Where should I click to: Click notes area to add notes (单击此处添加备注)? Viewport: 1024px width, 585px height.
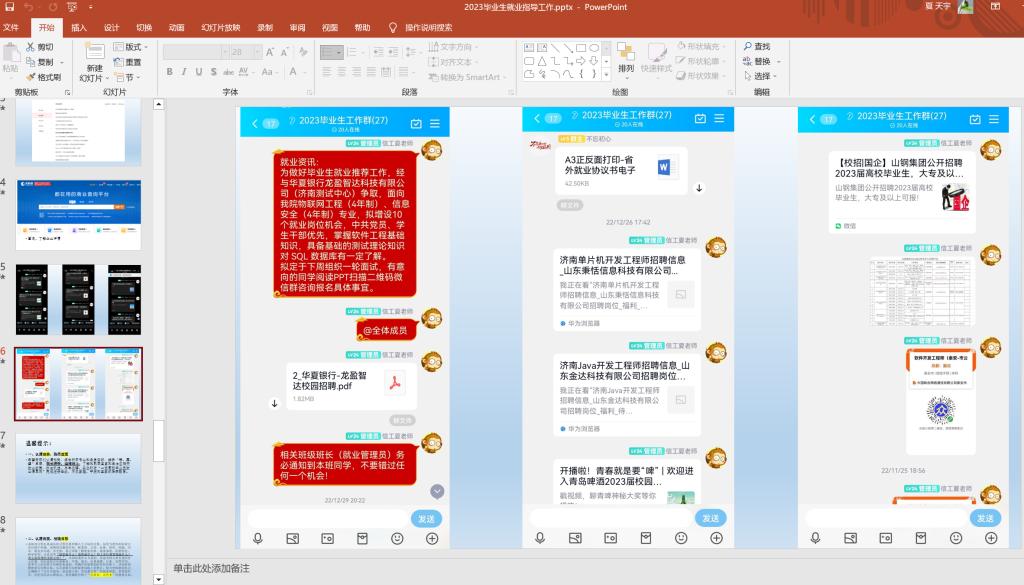pos(210,568)
